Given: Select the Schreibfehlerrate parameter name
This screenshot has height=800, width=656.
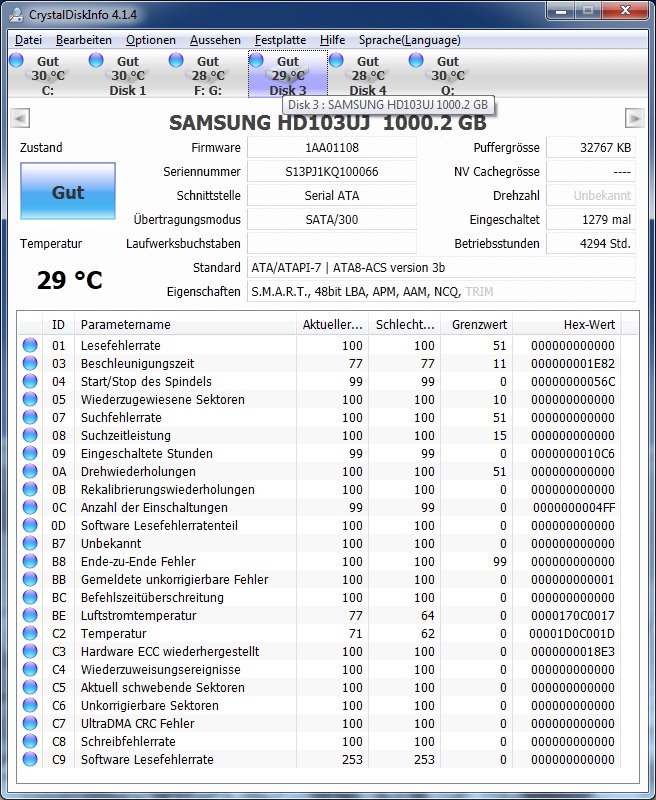Looking at the screenshot, I should [x=128, y=741].
